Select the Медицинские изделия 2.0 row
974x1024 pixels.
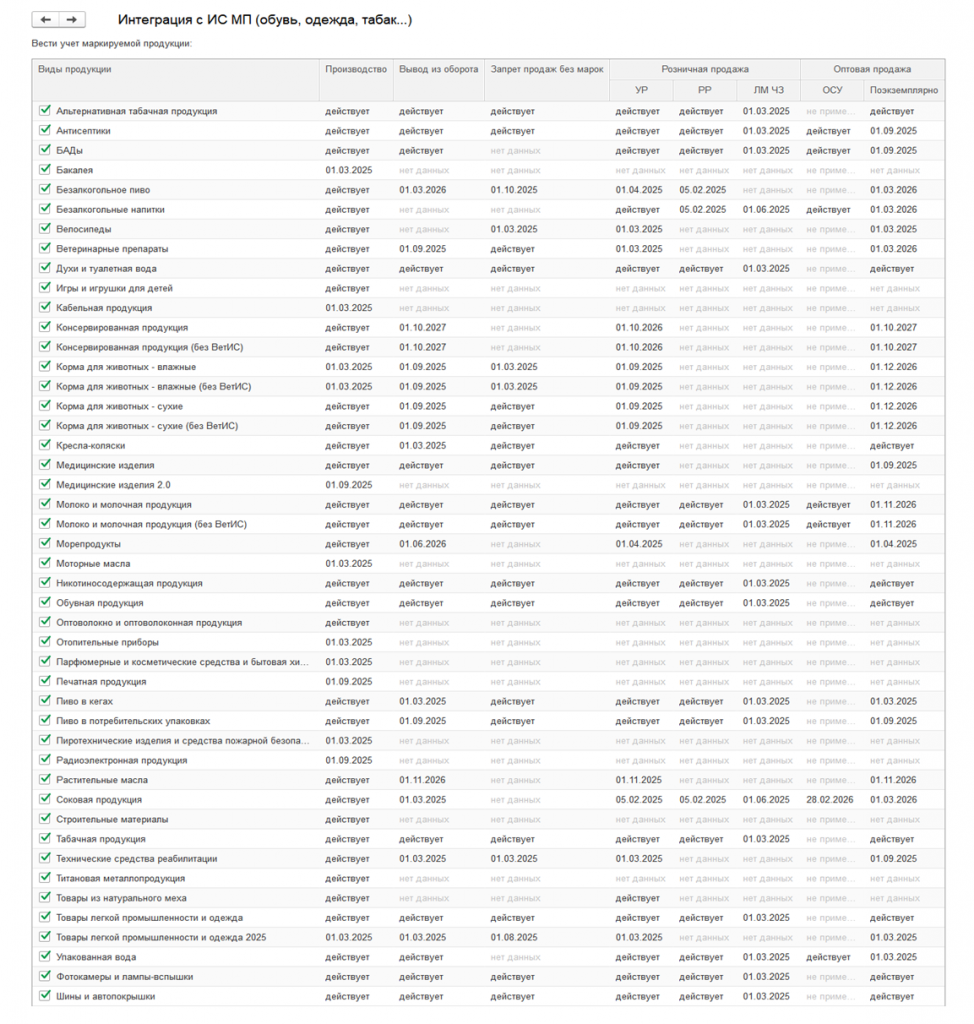pyautogui.click(x=488, y=485)
